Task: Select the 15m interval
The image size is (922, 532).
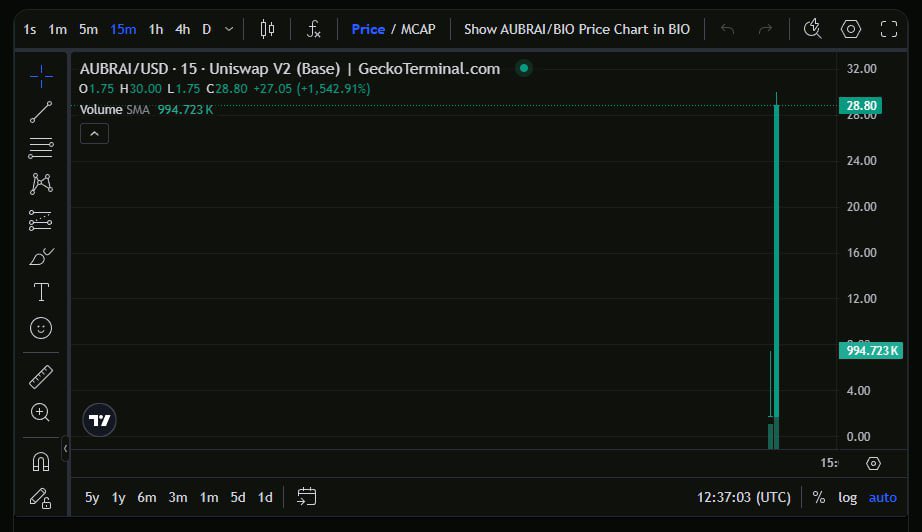Action: point(123,29)
